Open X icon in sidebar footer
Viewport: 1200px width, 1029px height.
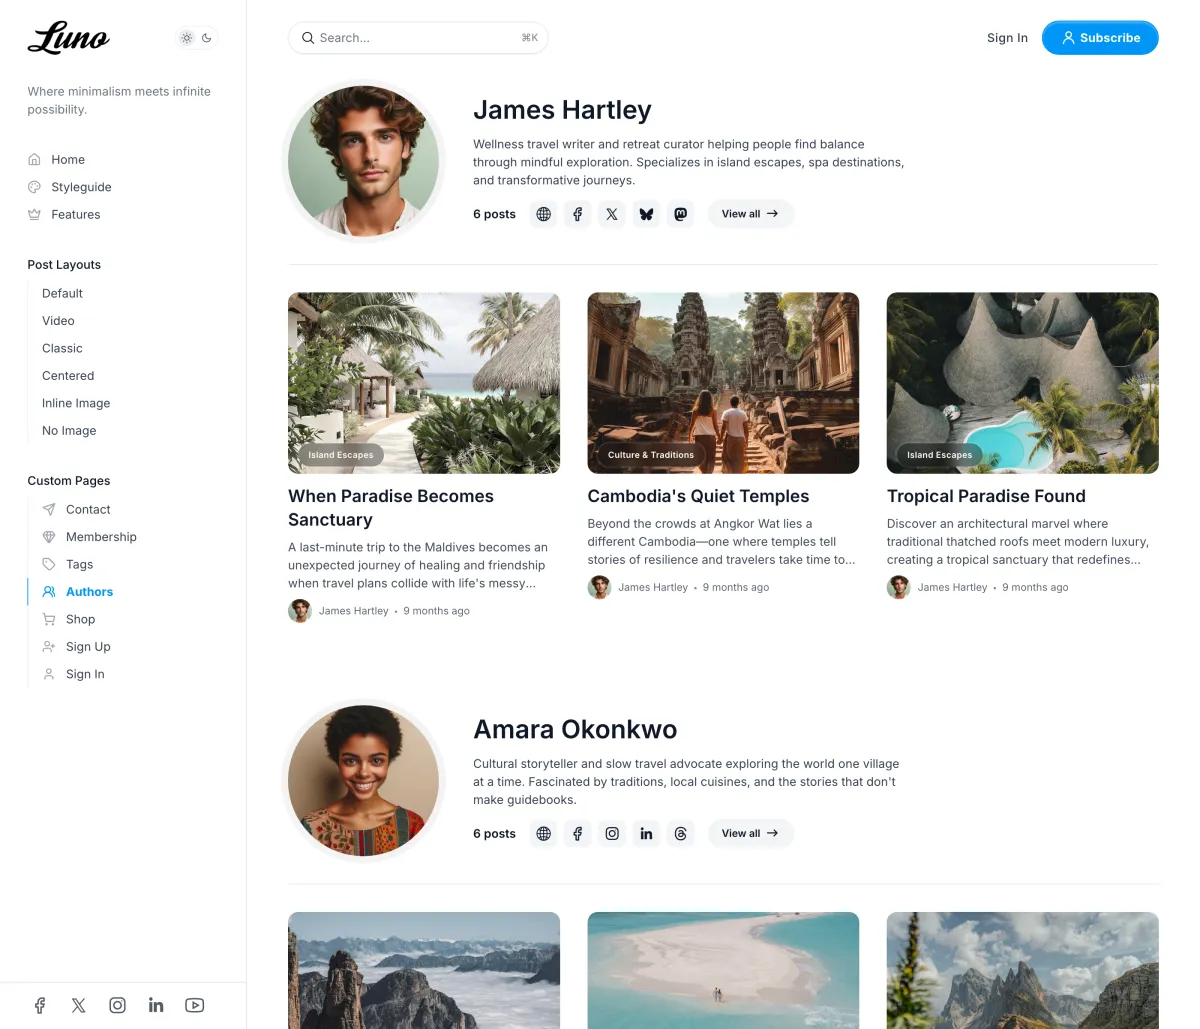pyautogui.click(x=79, y=1006)
